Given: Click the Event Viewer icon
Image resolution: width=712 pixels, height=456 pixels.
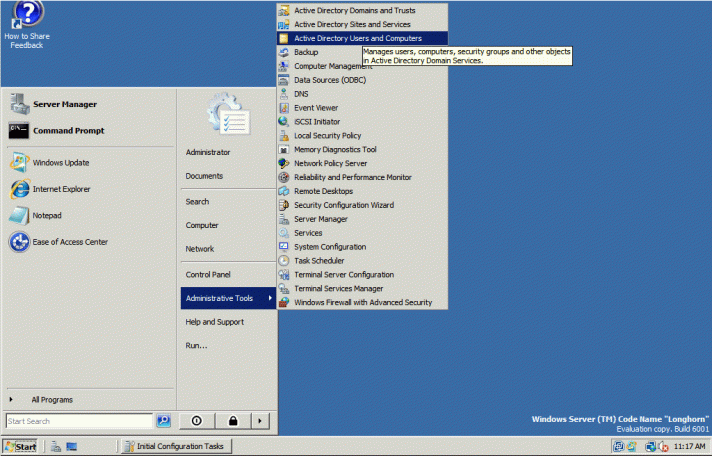Looking at the screenshot, I should tap(284, 108).
